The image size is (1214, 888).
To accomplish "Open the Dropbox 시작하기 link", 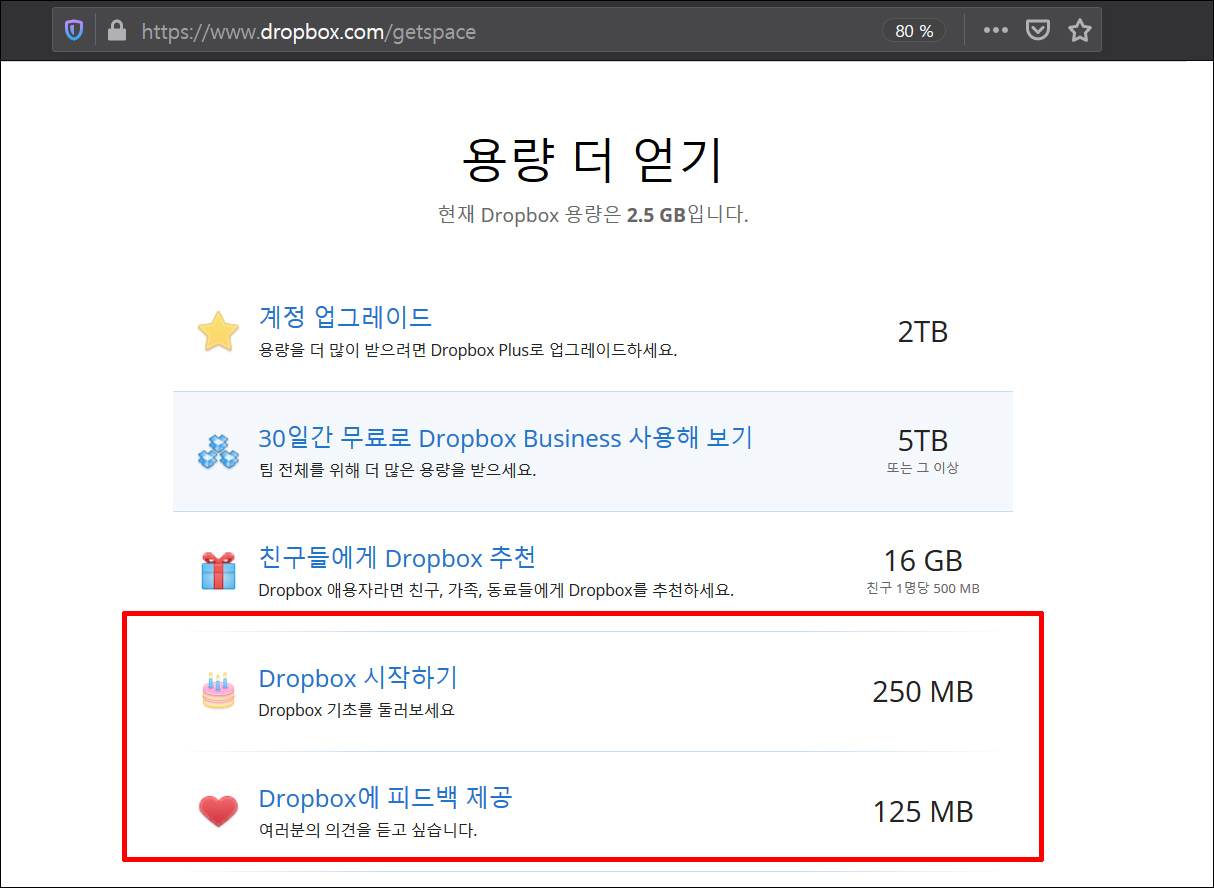I will point(358,678).
